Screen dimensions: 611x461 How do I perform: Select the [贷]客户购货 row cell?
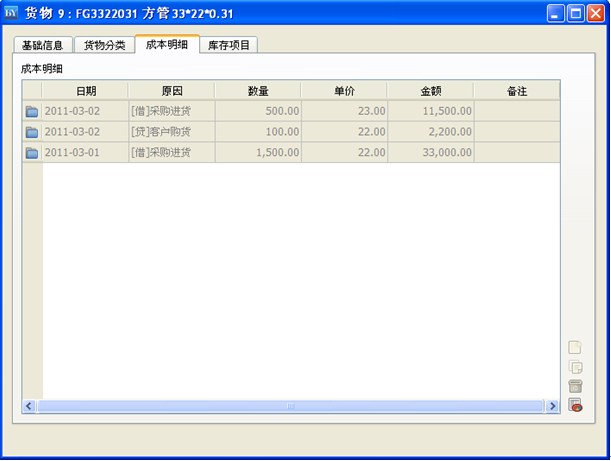[x=171, y=132]
